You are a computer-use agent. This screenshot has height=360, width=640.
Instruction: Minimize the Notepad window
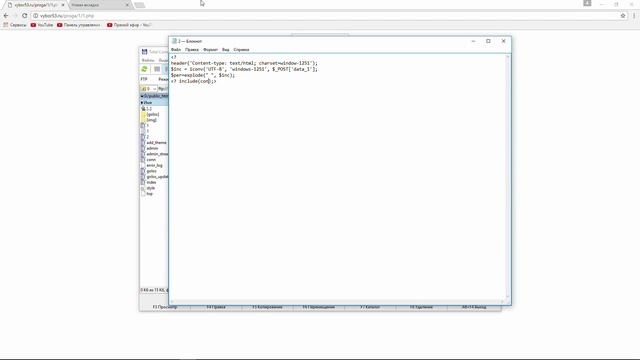click(x=473, y=41)
